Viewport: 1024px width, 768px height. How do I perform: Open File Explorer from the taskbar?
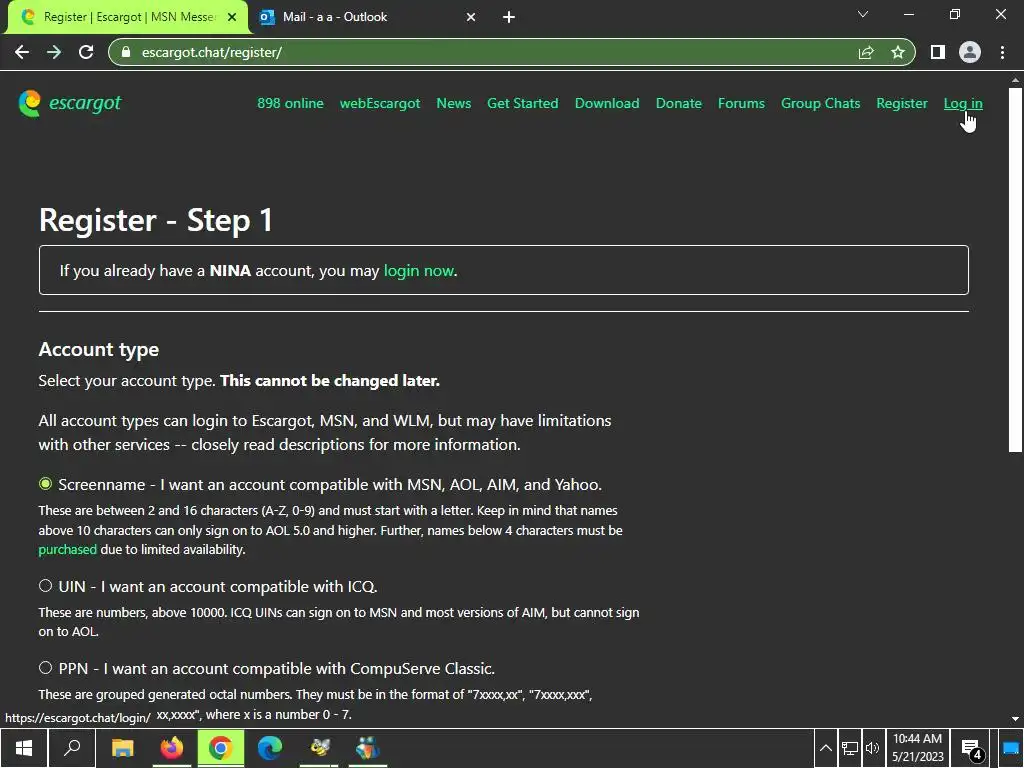click(x=122, y=748)
